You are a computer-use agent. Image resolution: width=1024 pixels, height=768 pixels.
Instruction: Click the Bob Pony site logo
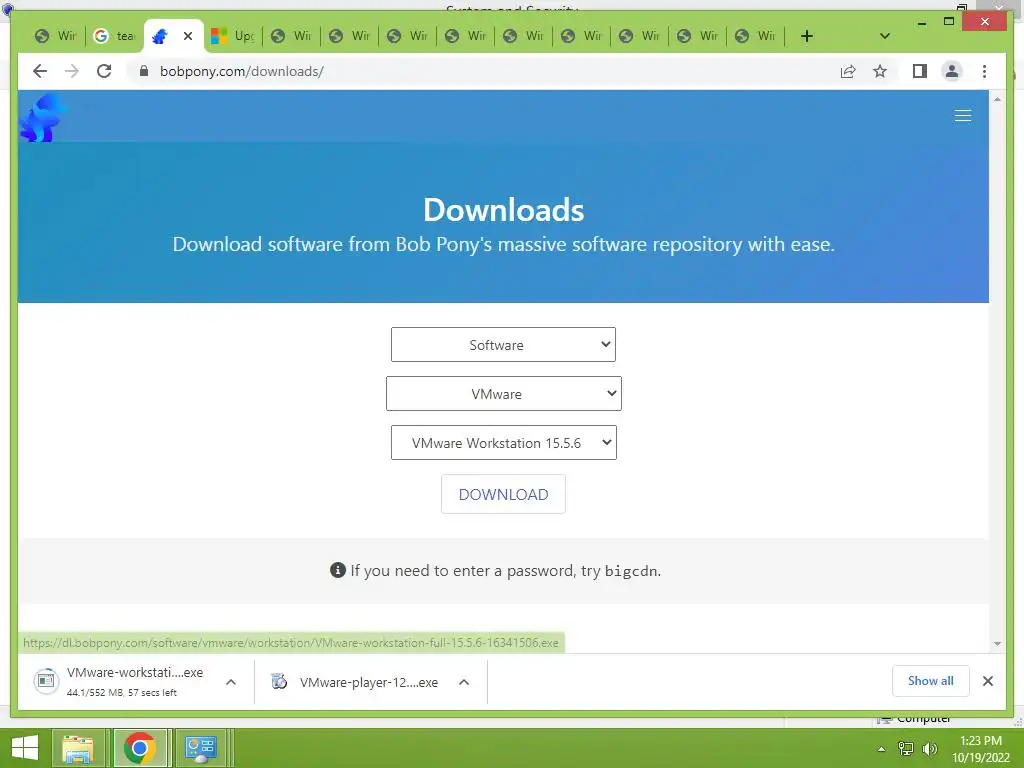tap(42, 118)
